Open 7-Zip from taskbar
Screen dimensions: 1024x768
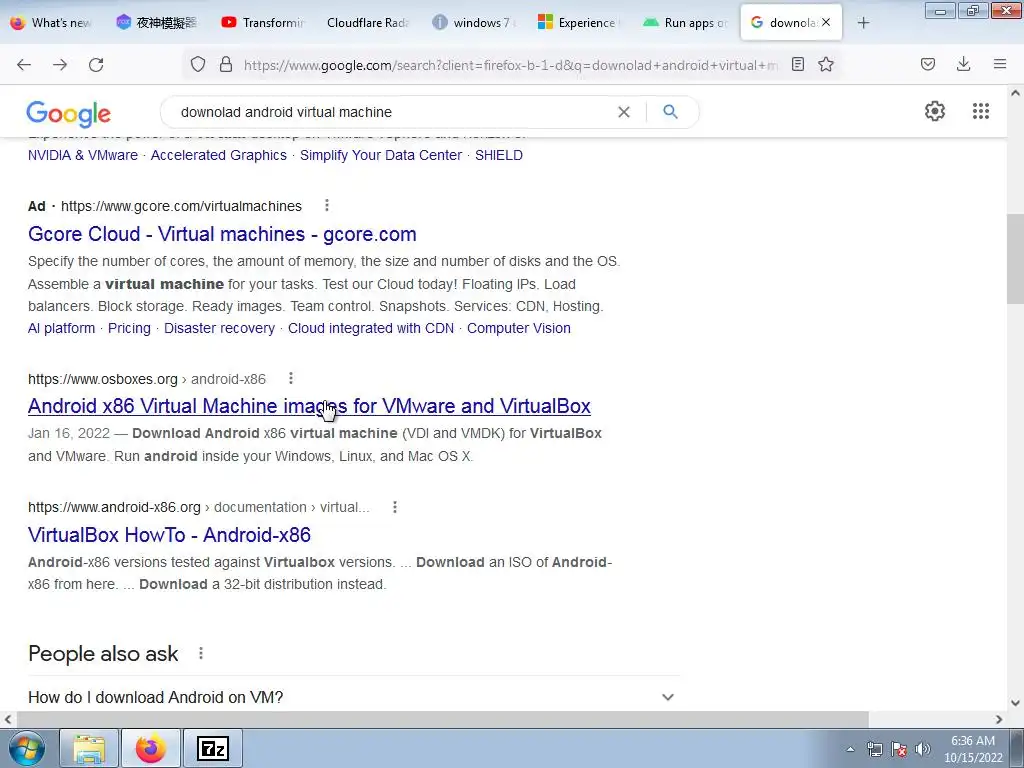click(213, 748)
